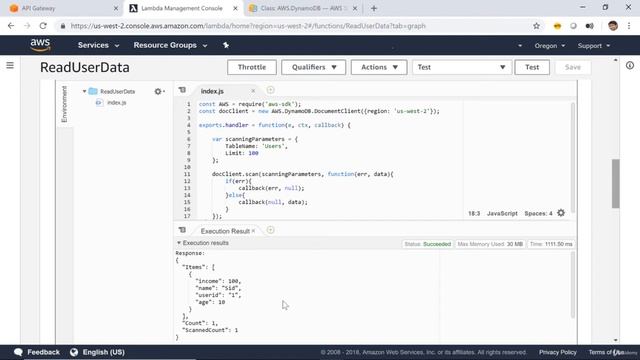Open the account menu arrow beside Oregon
640x360 pixels.
tap(520, 46)
